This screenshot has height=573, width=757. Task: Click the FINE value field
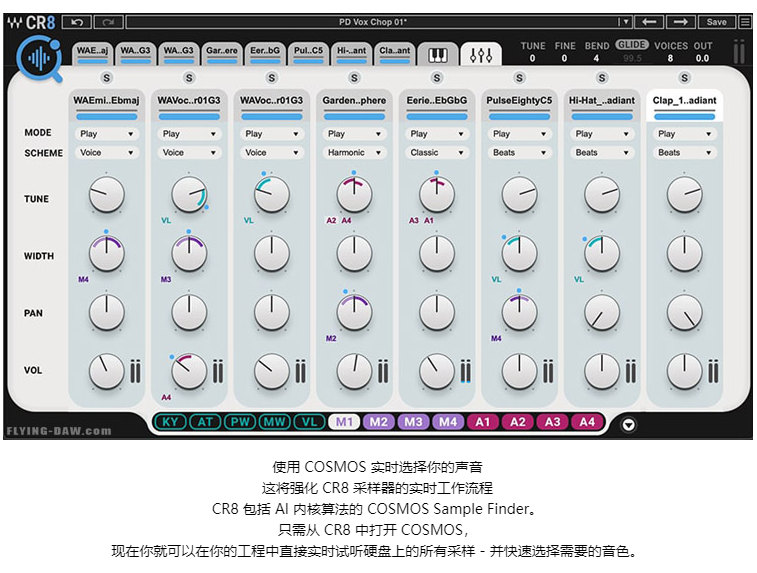pos(564,58)
